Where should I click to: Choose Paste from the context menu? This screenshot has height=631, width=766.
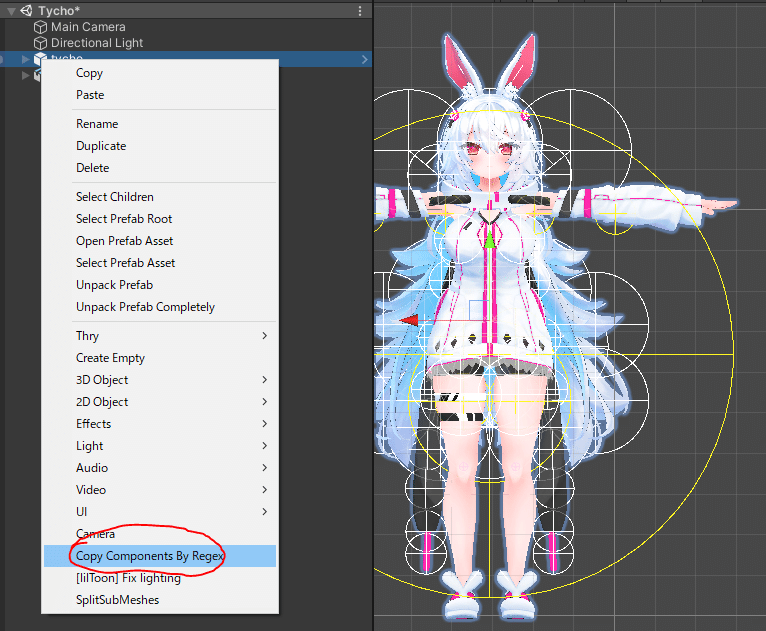(160, 95)
